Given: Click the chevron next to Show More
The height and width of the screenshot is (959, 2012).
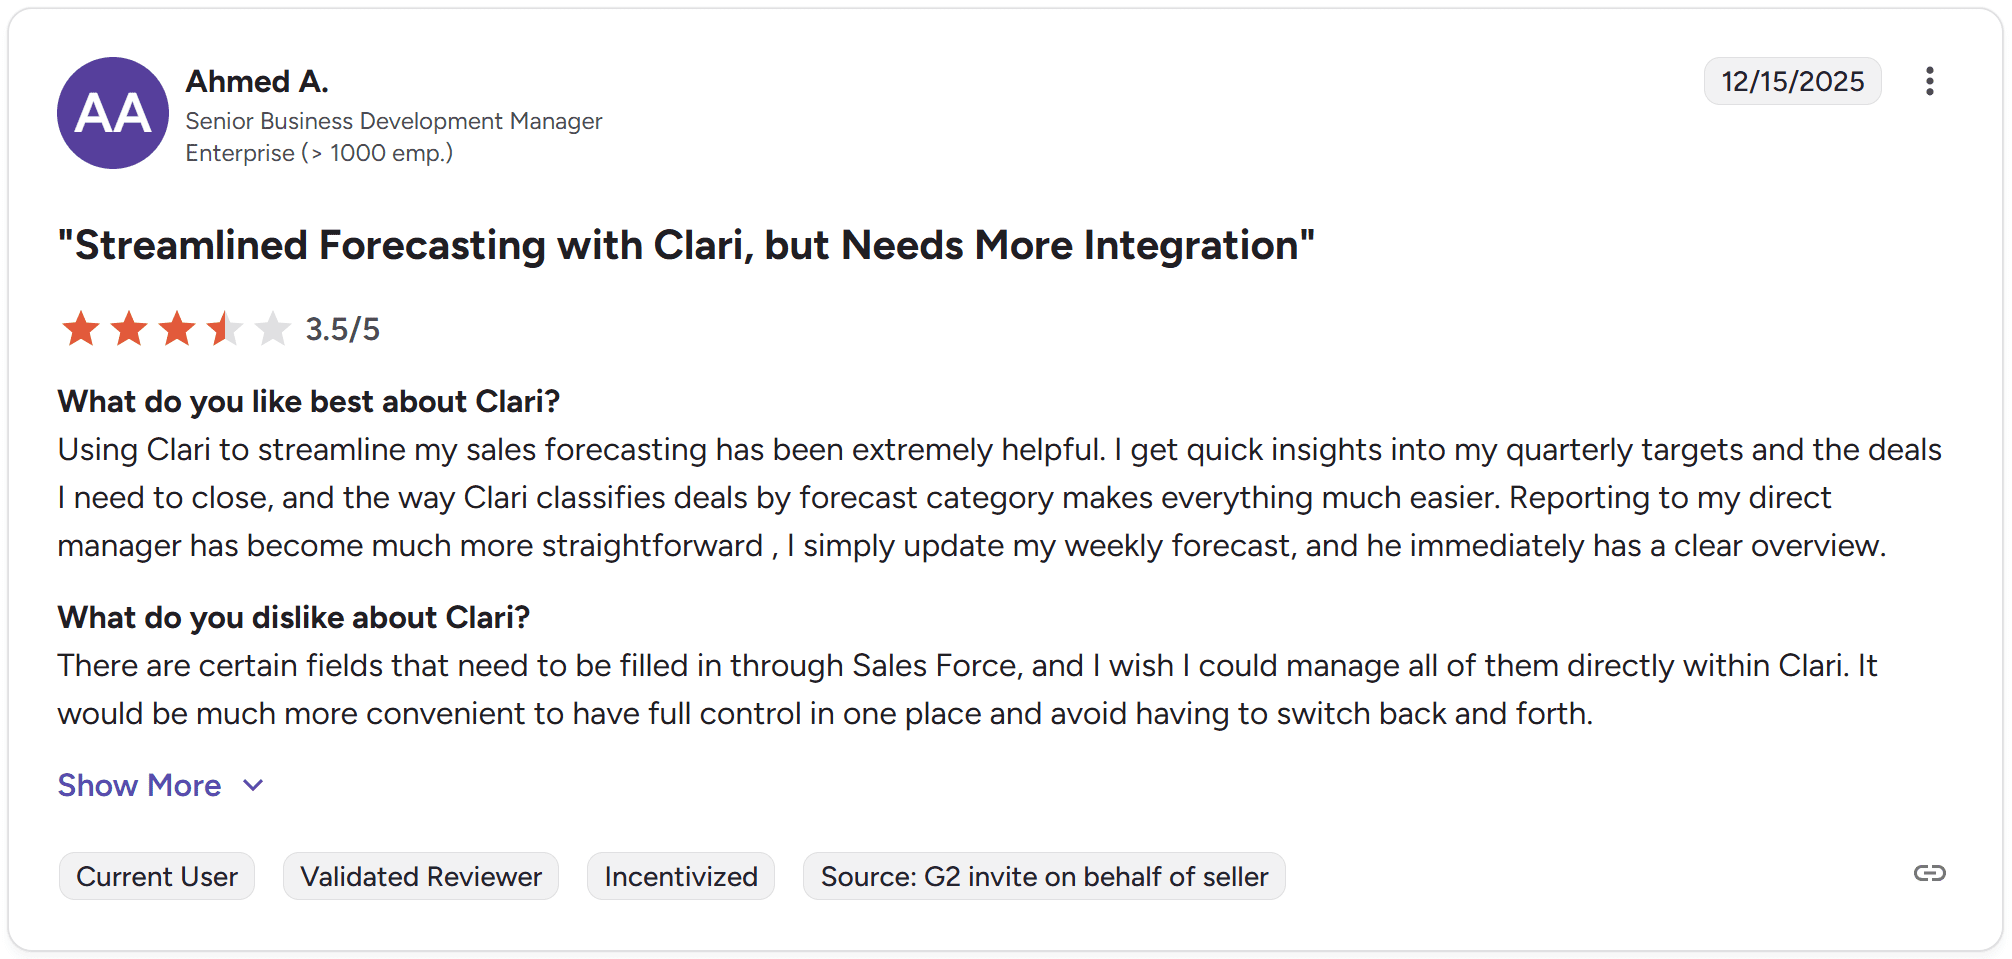Looking at the screenshot, I should coord(254,785).
